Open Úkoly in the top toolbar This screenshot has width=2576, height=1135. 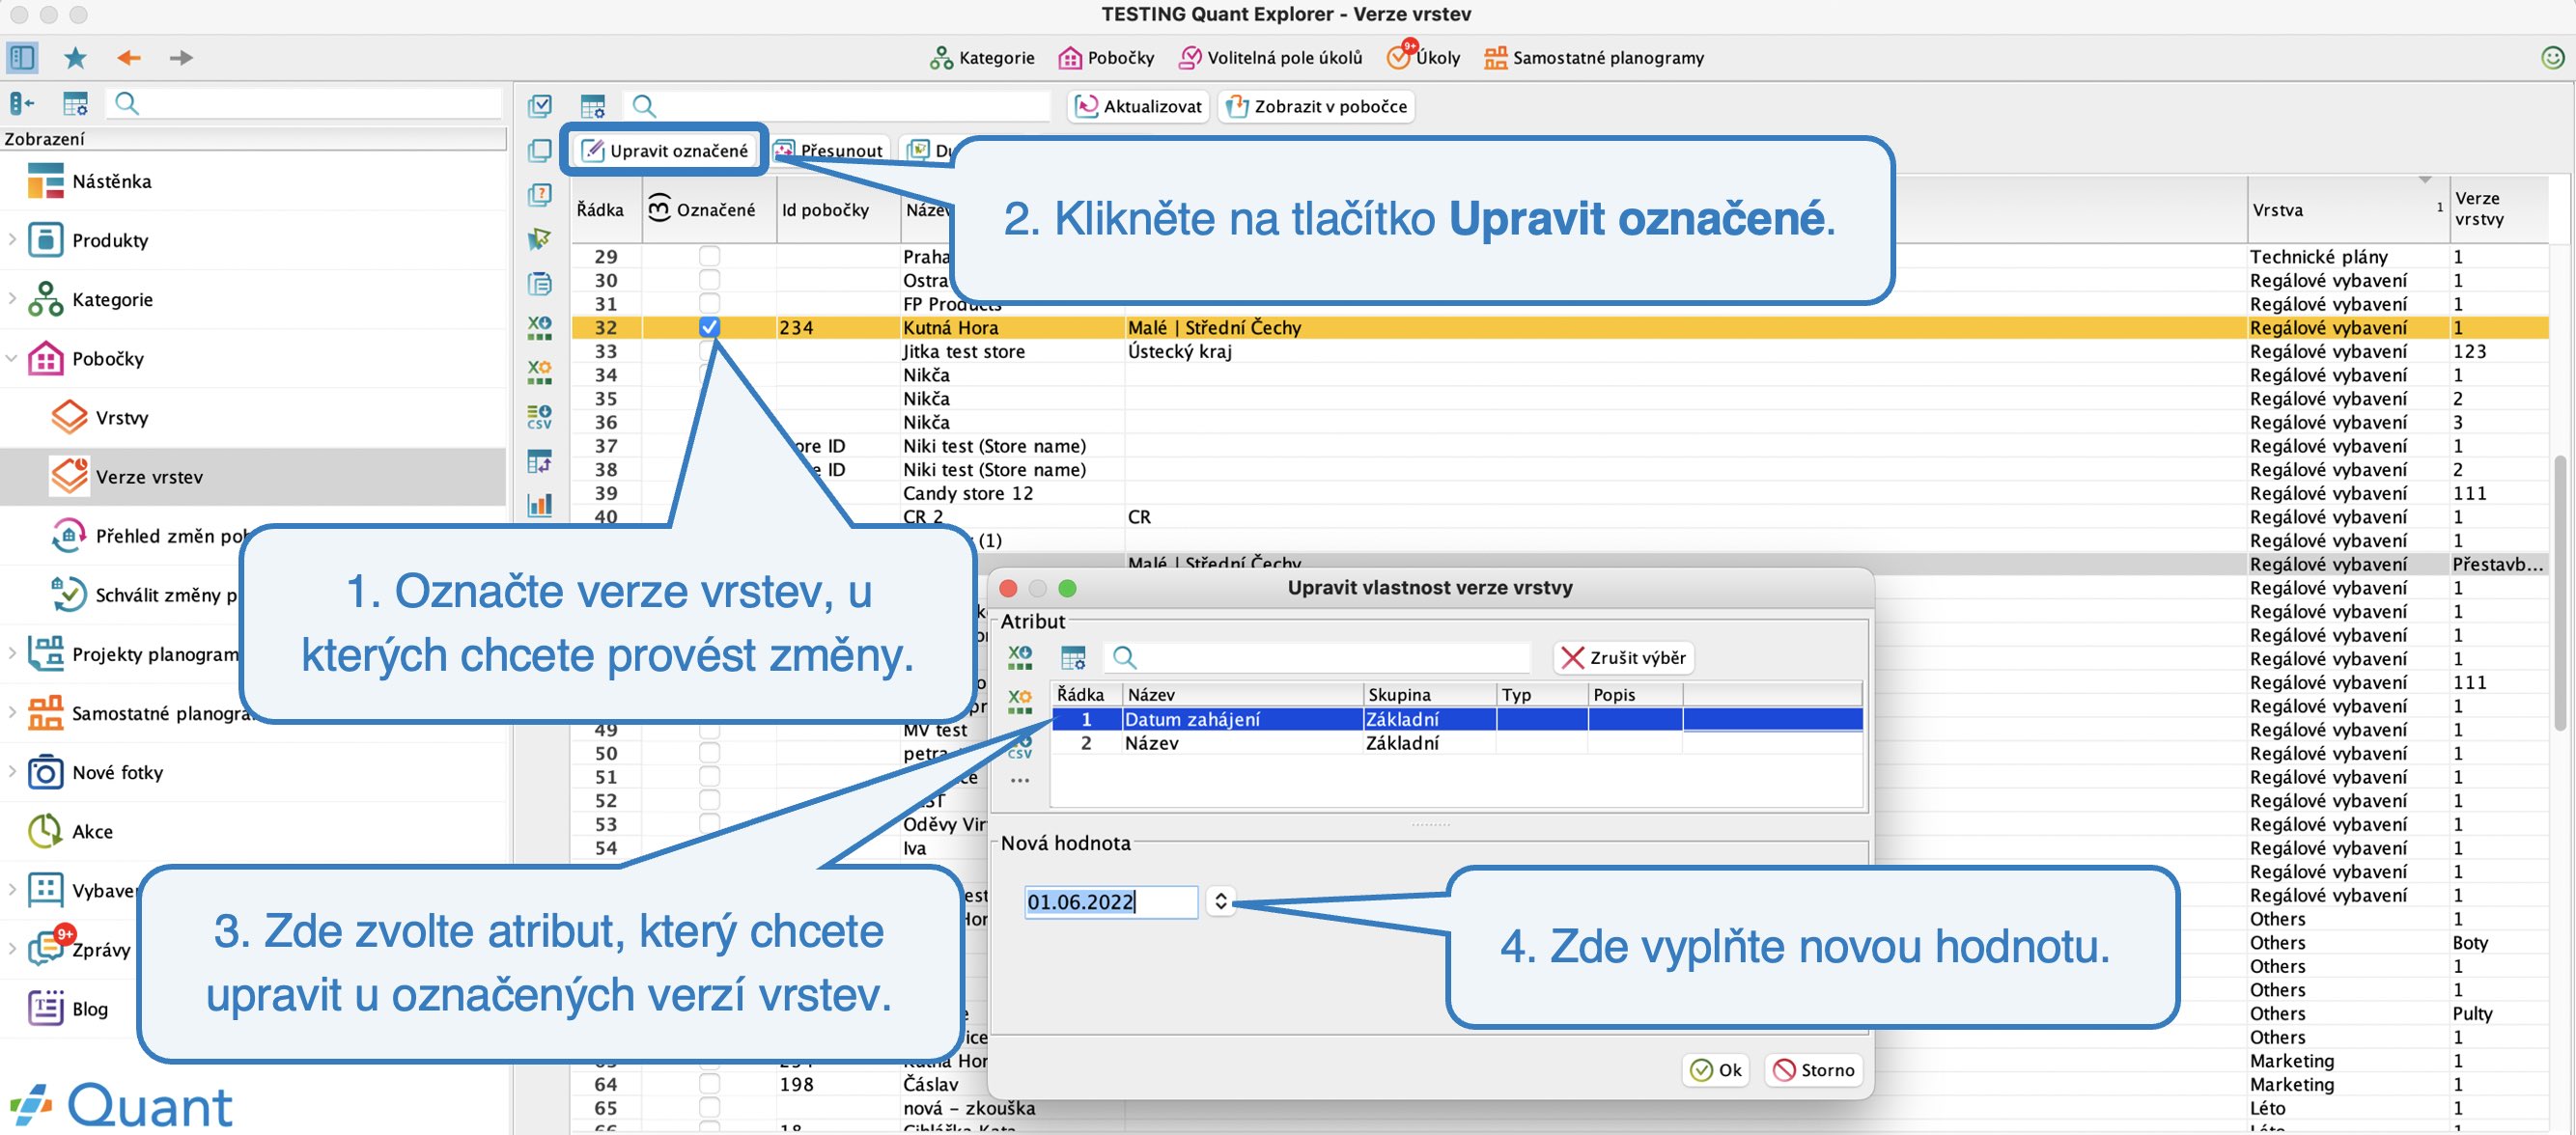click(1423, 58)
